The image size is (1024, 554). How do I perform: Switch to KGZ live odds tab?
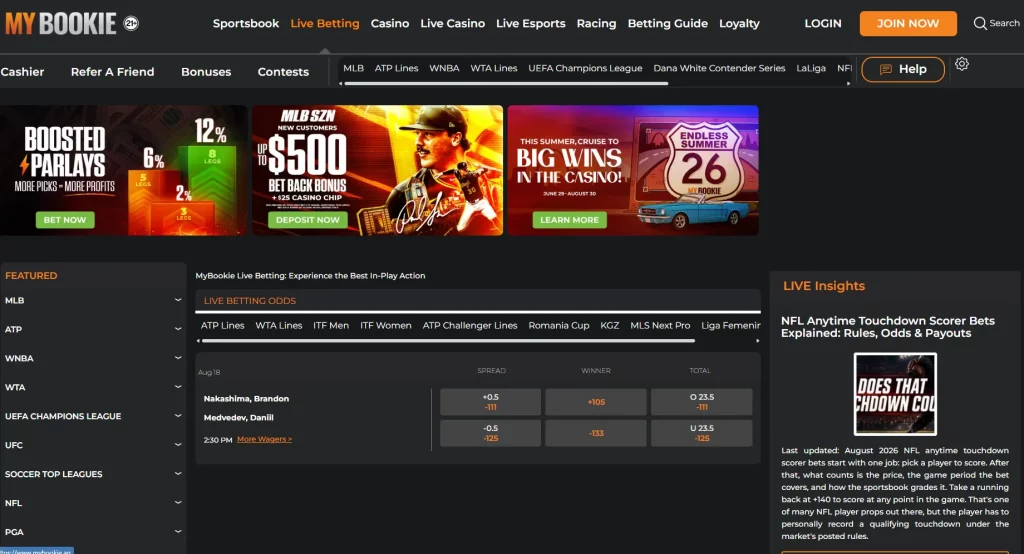coord(609,325)
